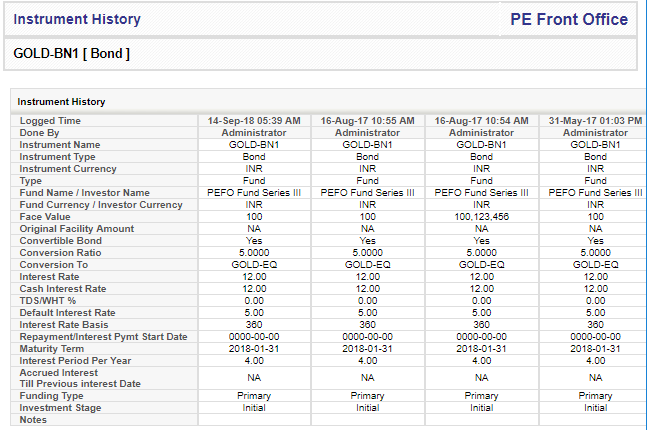Click the Instrument History page title
Image resolution: width=647 pixels, height=430 pixels.
77,19
